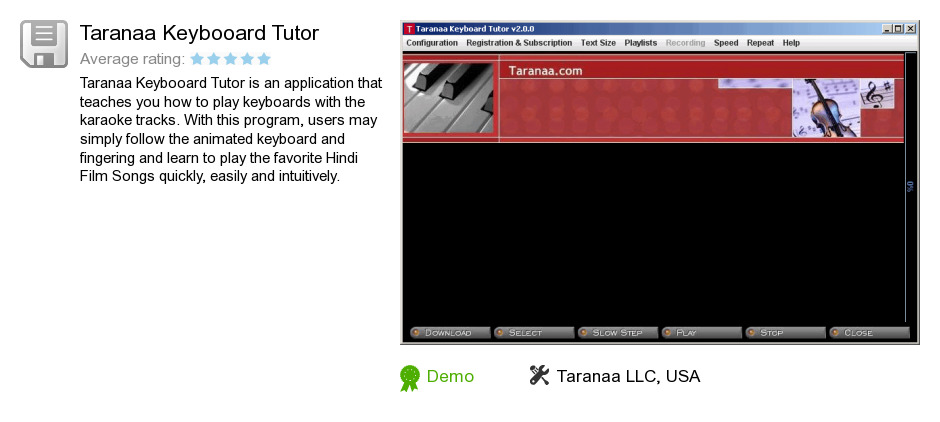Click the violin image in banner
Viewport: 940px width, 422px height.
coord(826,108)
